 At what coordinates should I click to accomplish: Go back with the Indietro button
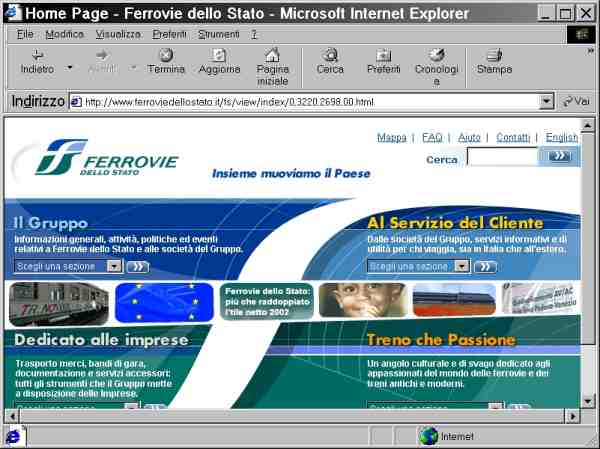[x=37, y=62]
